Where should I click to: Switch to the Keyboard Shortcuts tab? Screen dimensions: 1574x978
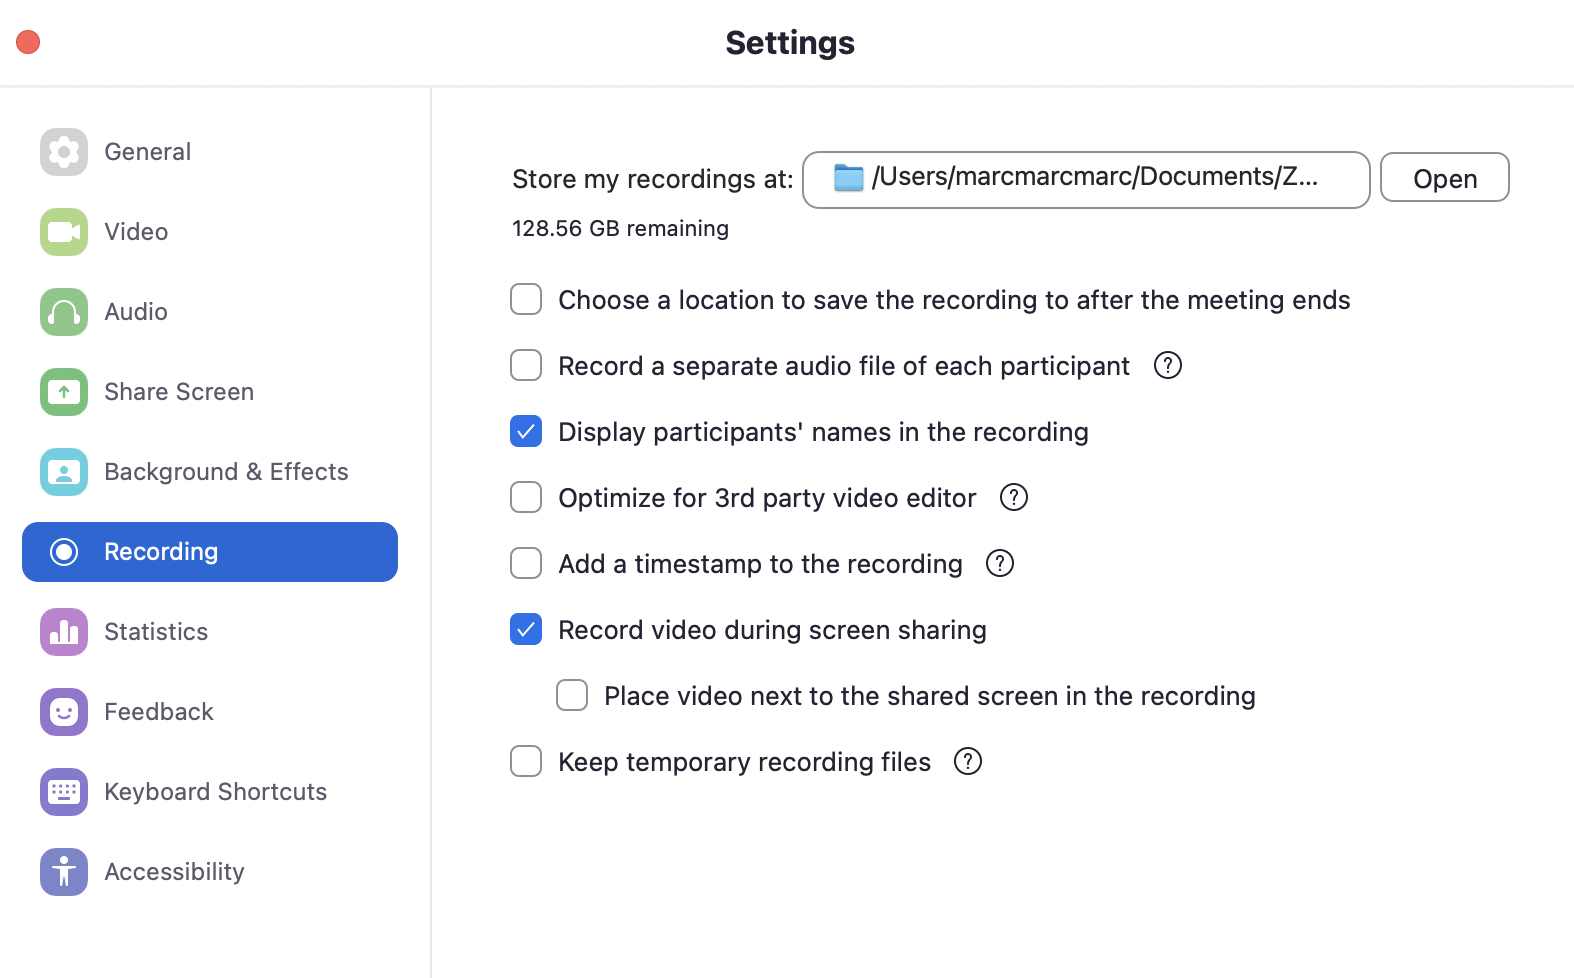pyautogui.click(x=215, y=792)
